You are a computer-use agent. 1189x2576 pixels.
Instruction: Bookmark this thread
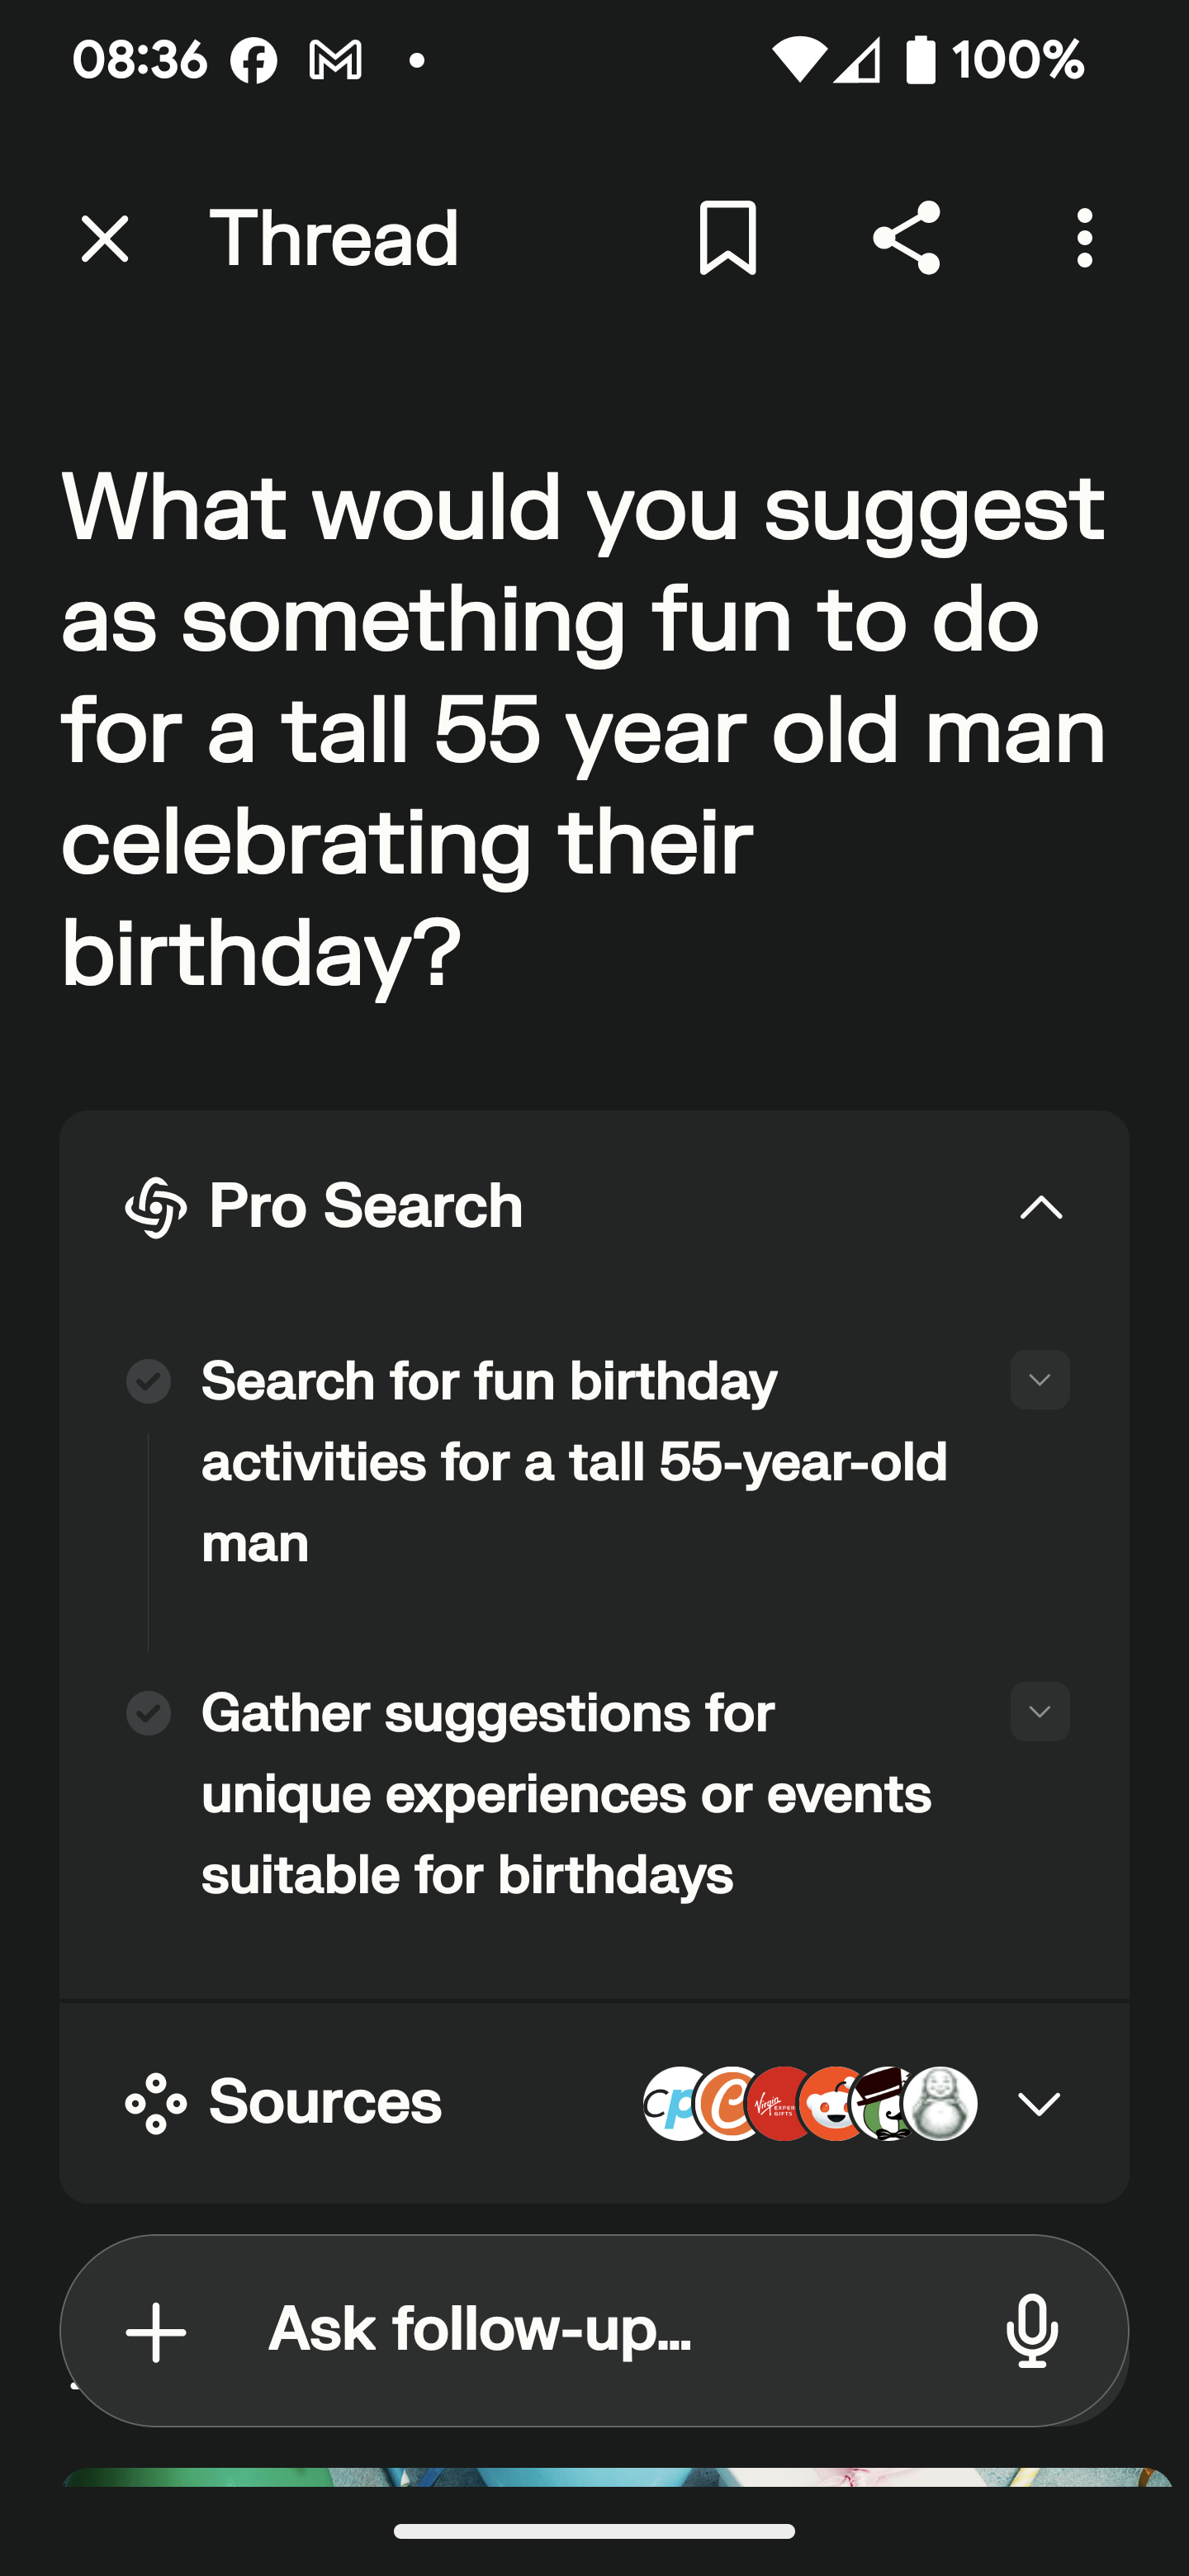(727, 238)
